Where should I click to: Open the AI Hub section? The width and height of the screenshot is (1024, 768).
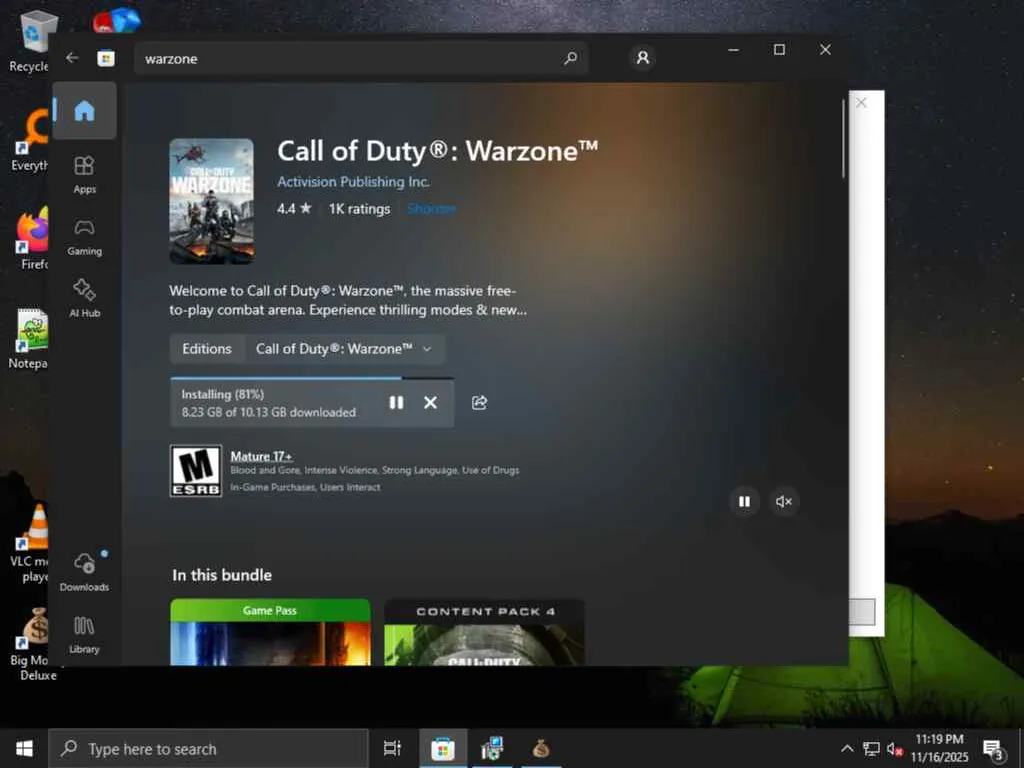pos(84,298)
